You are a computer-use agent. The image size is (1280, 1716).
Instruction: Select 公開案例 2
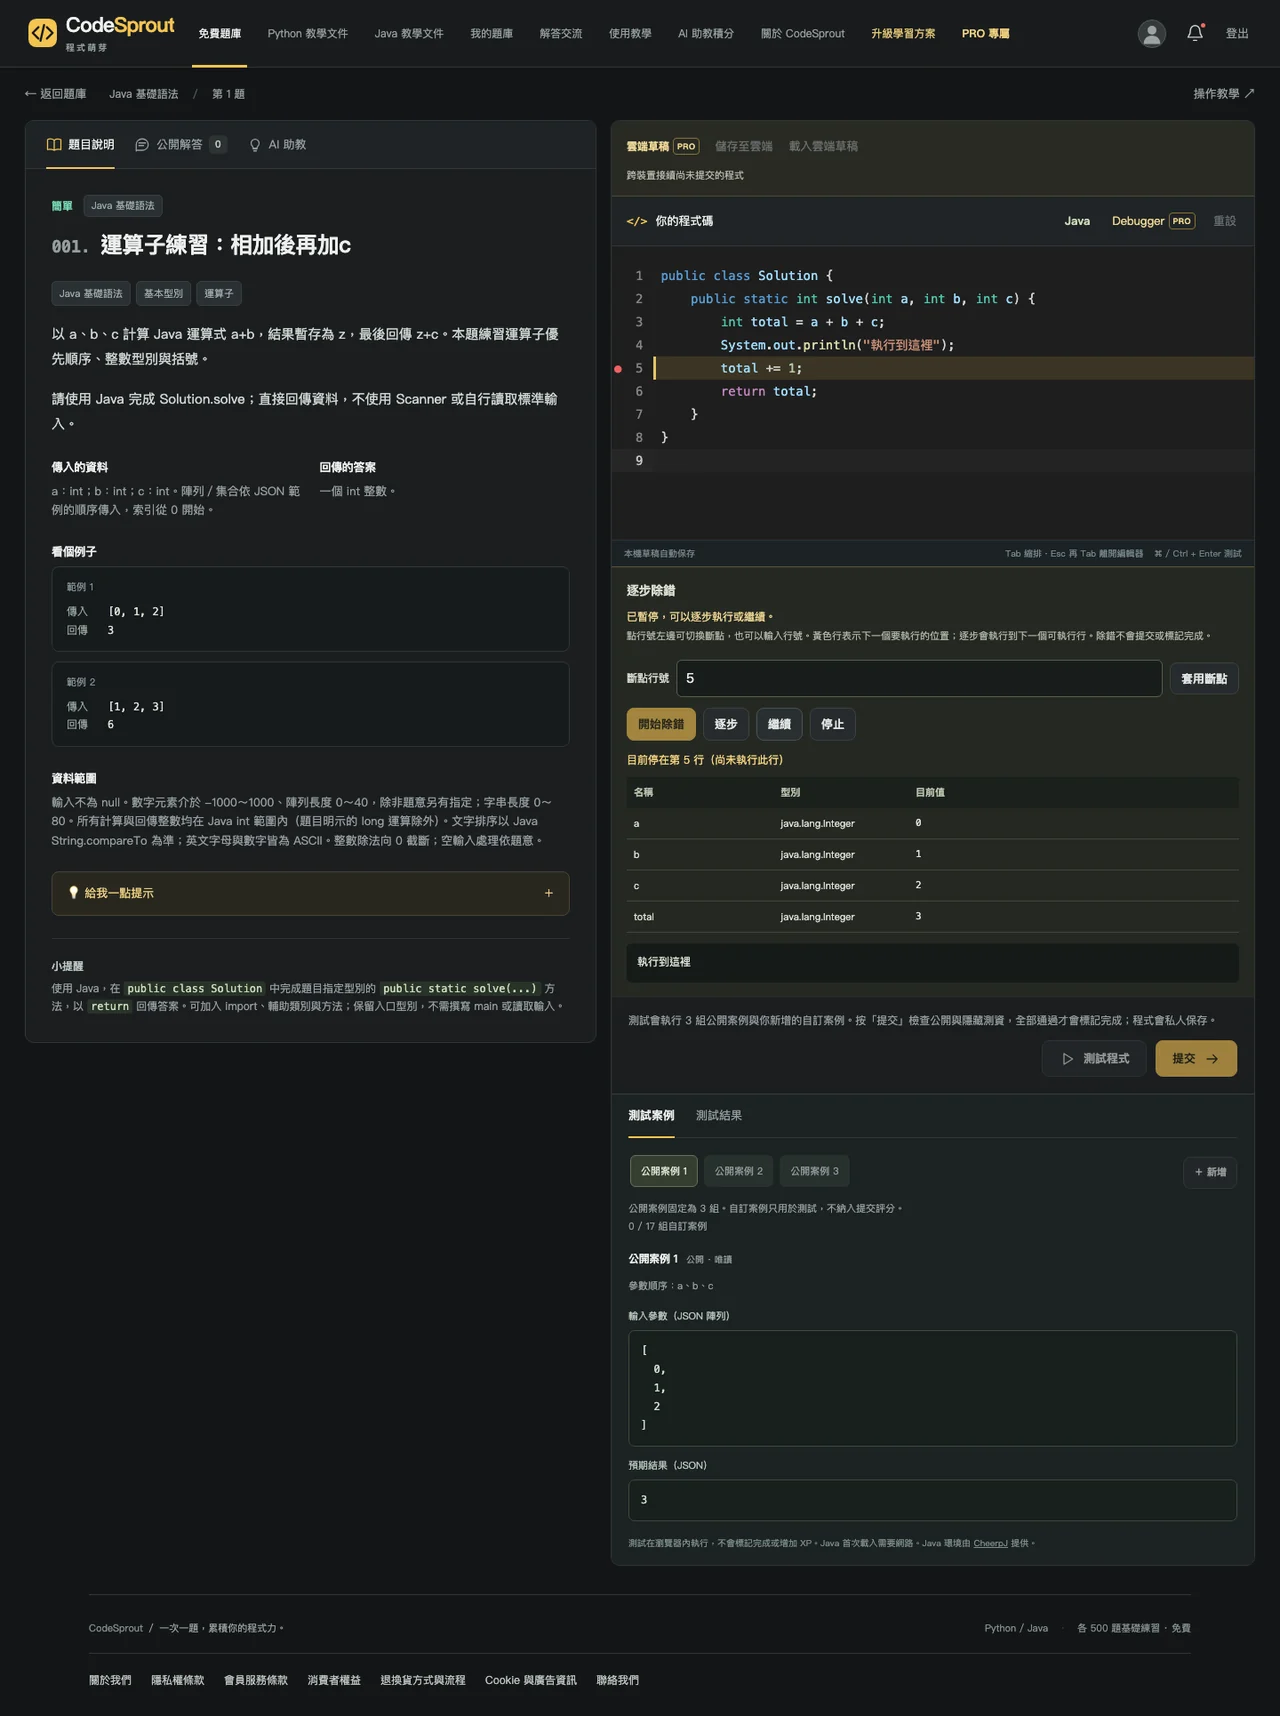tap(738, 1171)
